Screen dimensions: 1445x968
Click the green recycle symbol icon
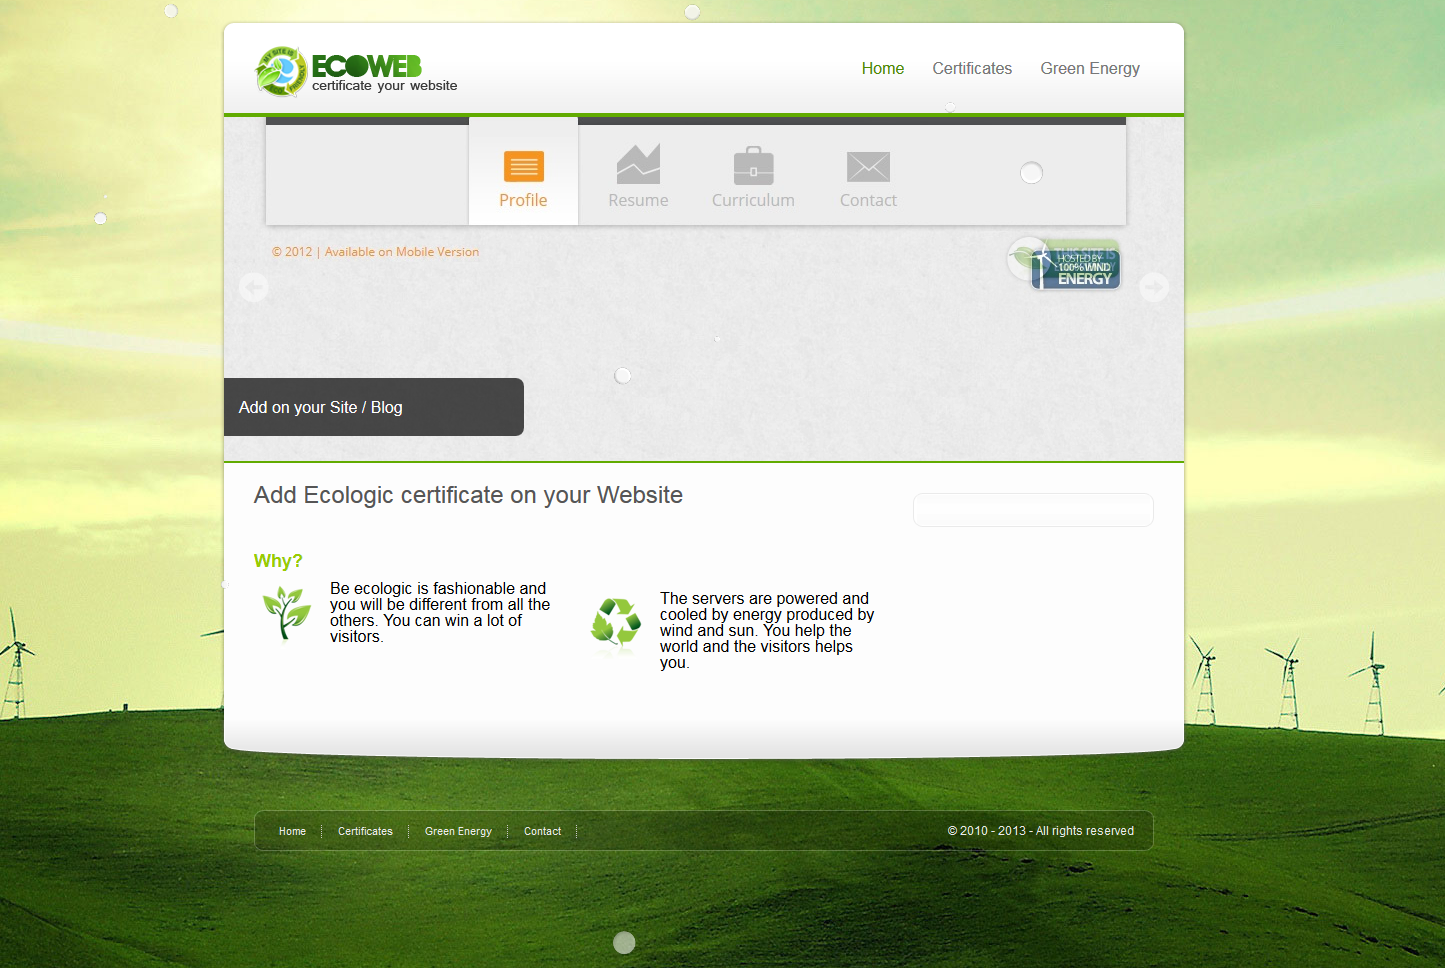click(616, 624)
